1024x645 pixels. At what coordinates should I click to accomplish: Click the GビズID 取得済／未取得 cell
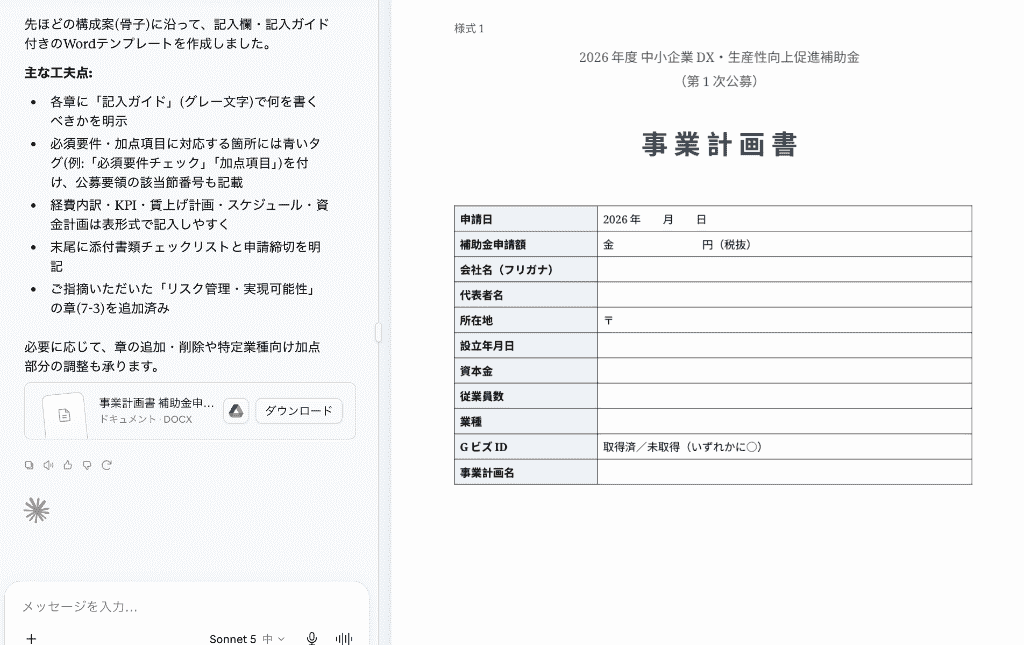coord(784,447)
